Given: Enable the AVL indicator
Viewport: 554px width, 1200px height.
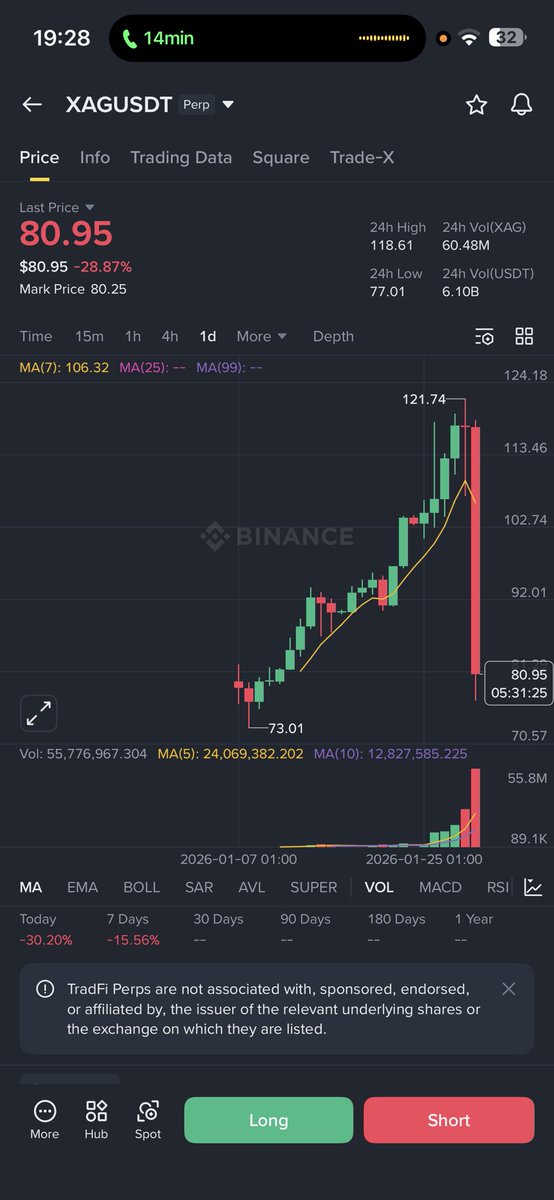Looking at the screenshot, I should (x=252, y=887).
